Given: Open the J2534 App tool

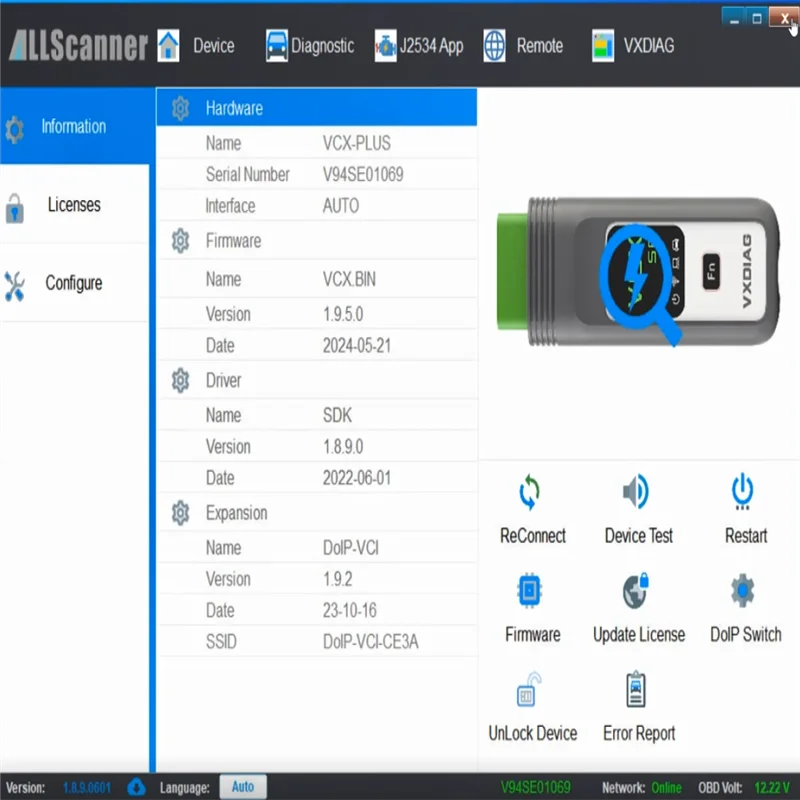Looking at the screenshot, I should pyautogui.click(x=420, y=45).
